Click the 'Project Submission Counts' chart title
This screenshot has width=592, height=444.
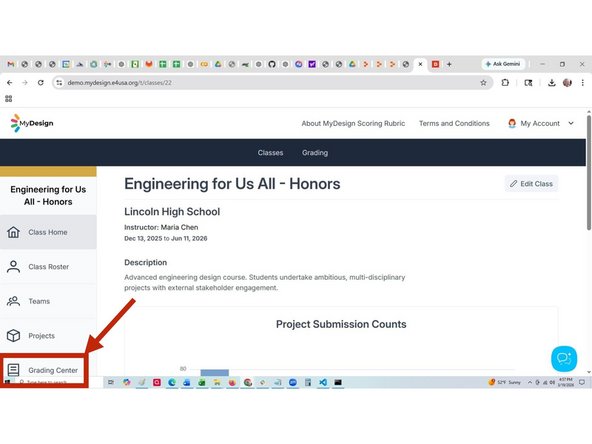(341, 324)
